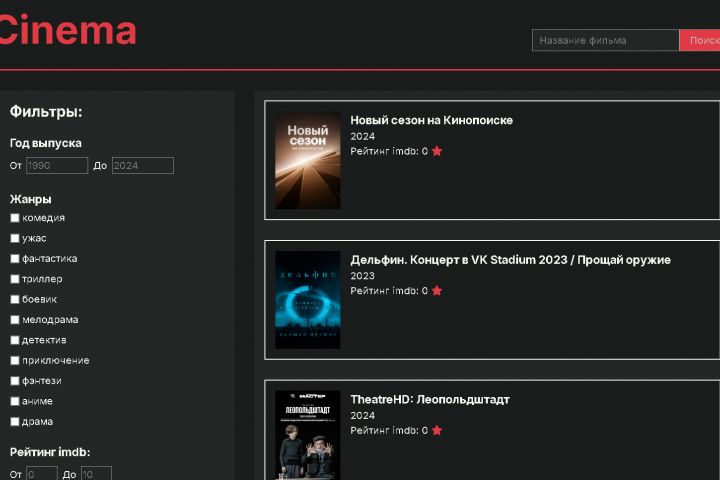This screenshot has width=720, height=480.
Task: Check the боевик genre filter
Action: [15, 299]
